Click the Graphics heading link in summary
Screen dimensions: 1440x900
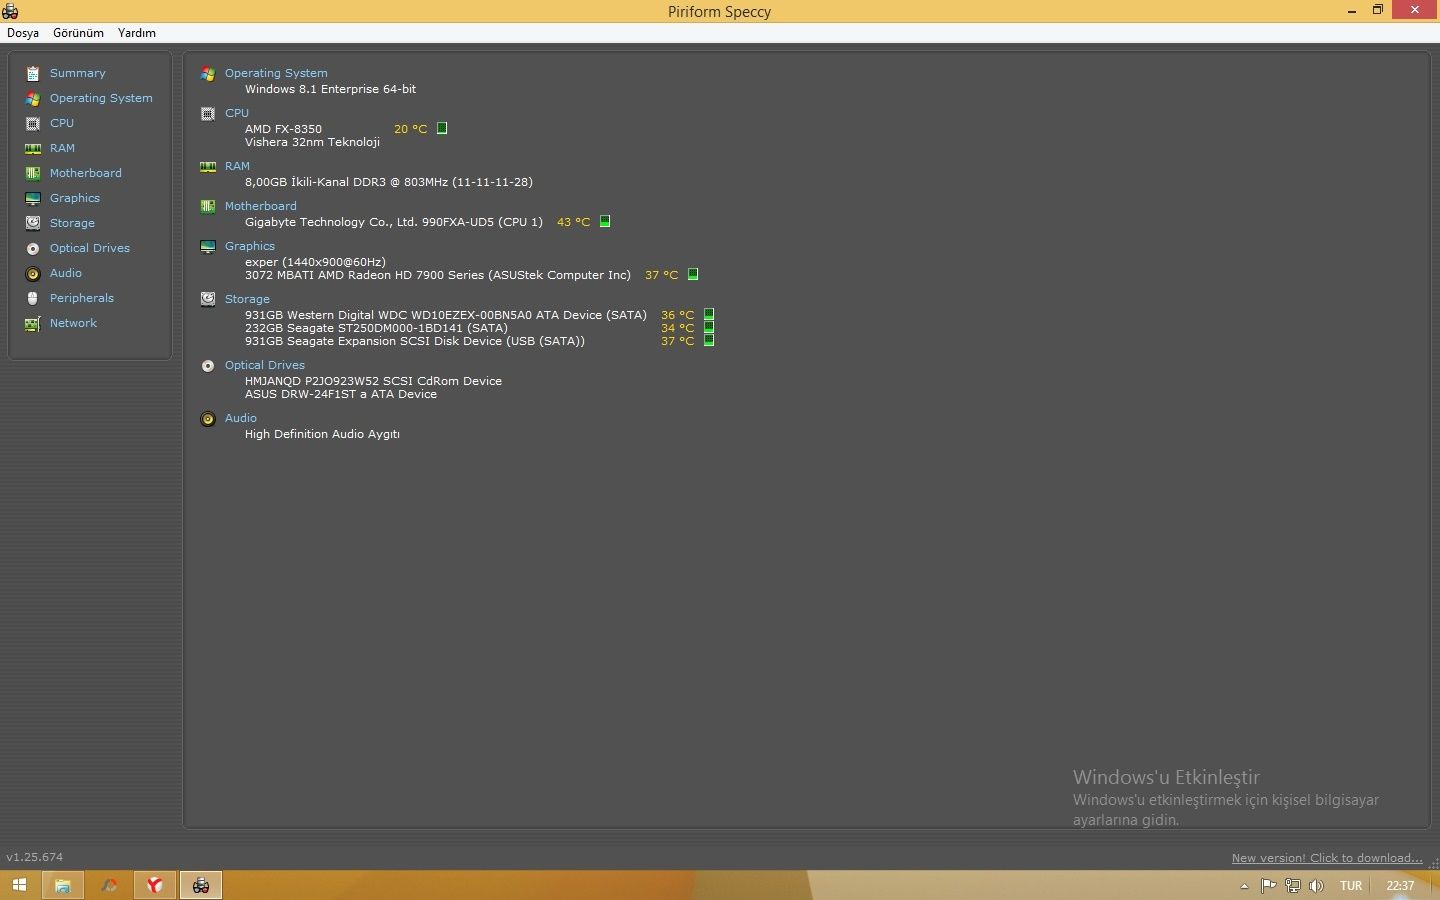tap(250, 246)
